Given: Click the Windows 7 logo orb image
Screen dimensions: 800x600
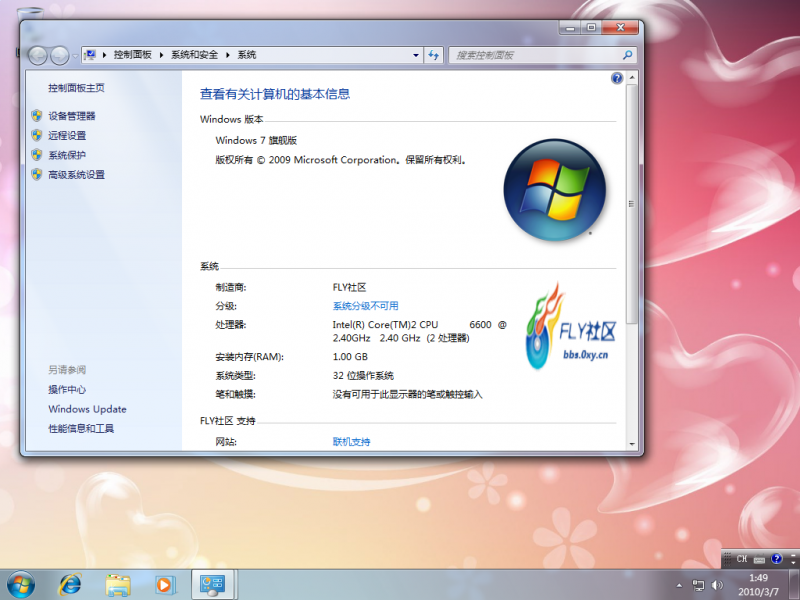Looking at the screenshot, I should (x=555, y=189).
